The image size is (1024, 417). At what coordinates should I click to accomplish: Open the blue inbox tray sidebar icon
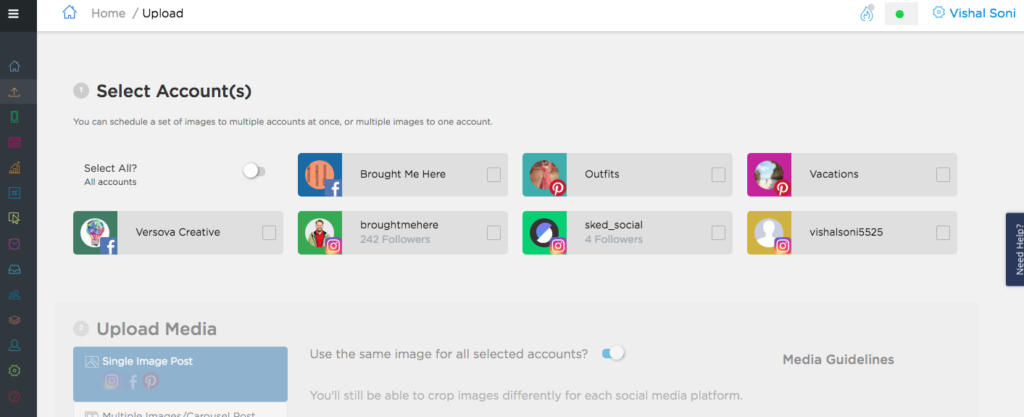pos(14,269)
